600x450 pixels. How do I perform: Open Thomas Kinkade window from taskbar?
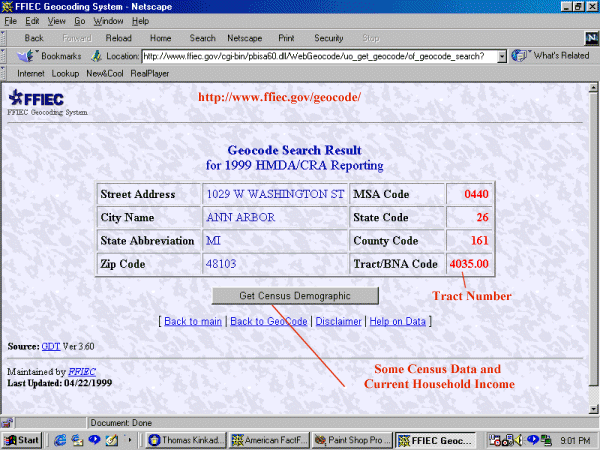point(187,439)
